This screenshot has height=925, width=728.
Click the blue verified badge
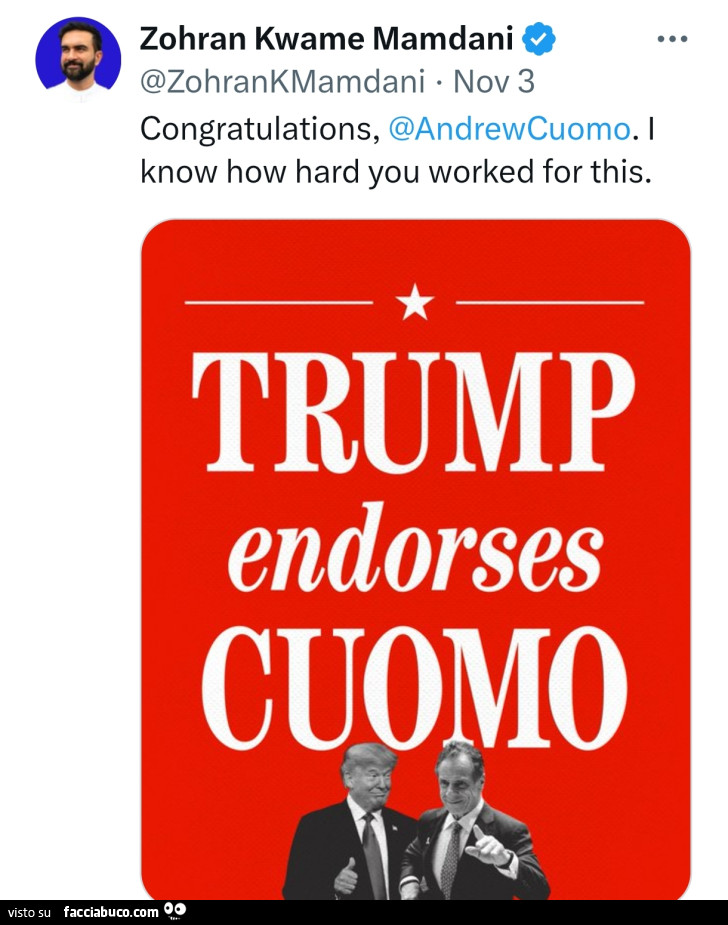[540, 40]
